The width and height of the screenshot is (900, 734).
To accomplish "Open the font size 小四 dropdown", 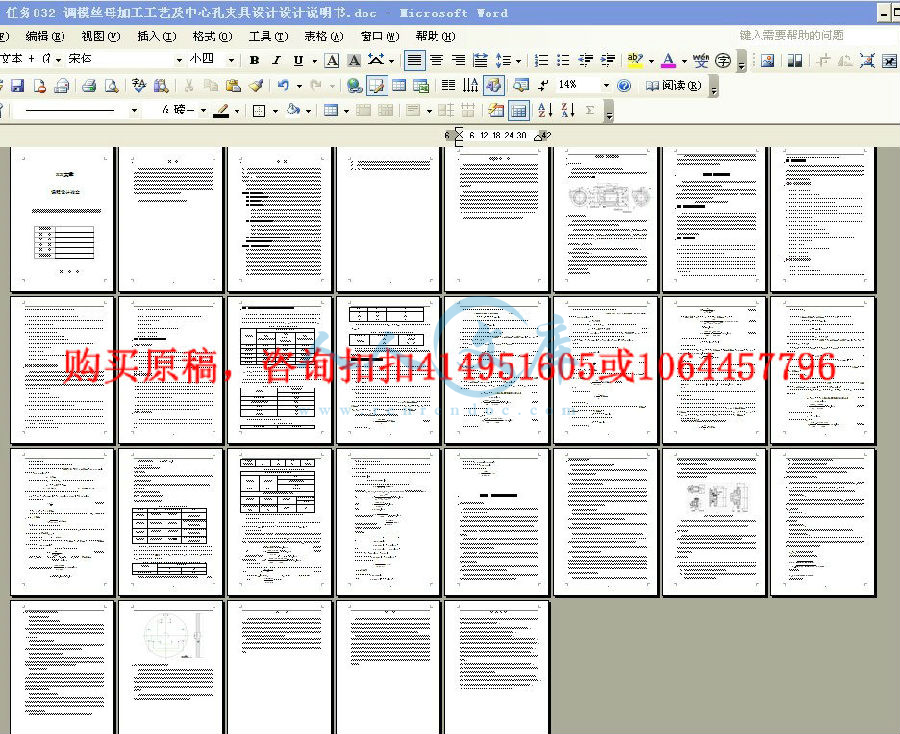I will (x=231, y=60).
